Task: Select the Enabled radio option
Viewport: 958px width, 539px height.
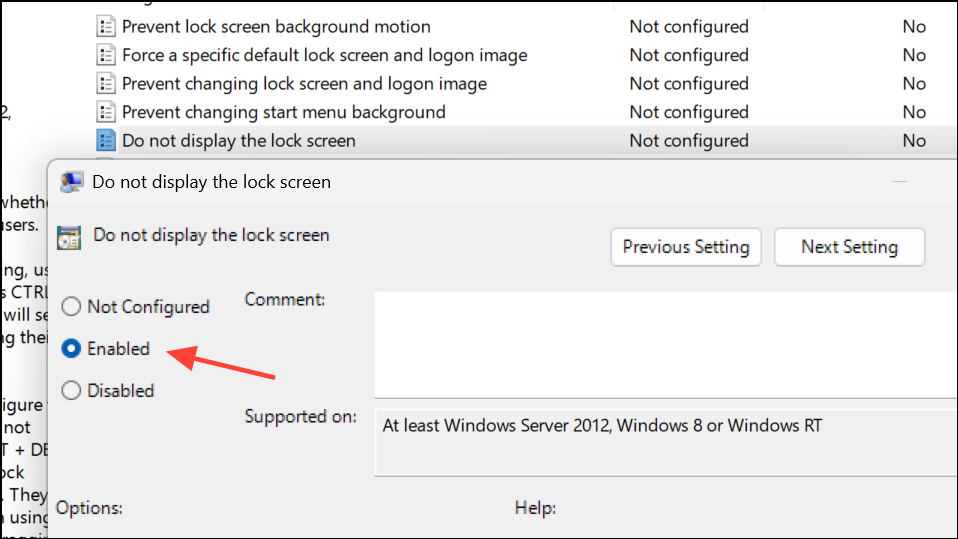Action: [x=71, y=348]
